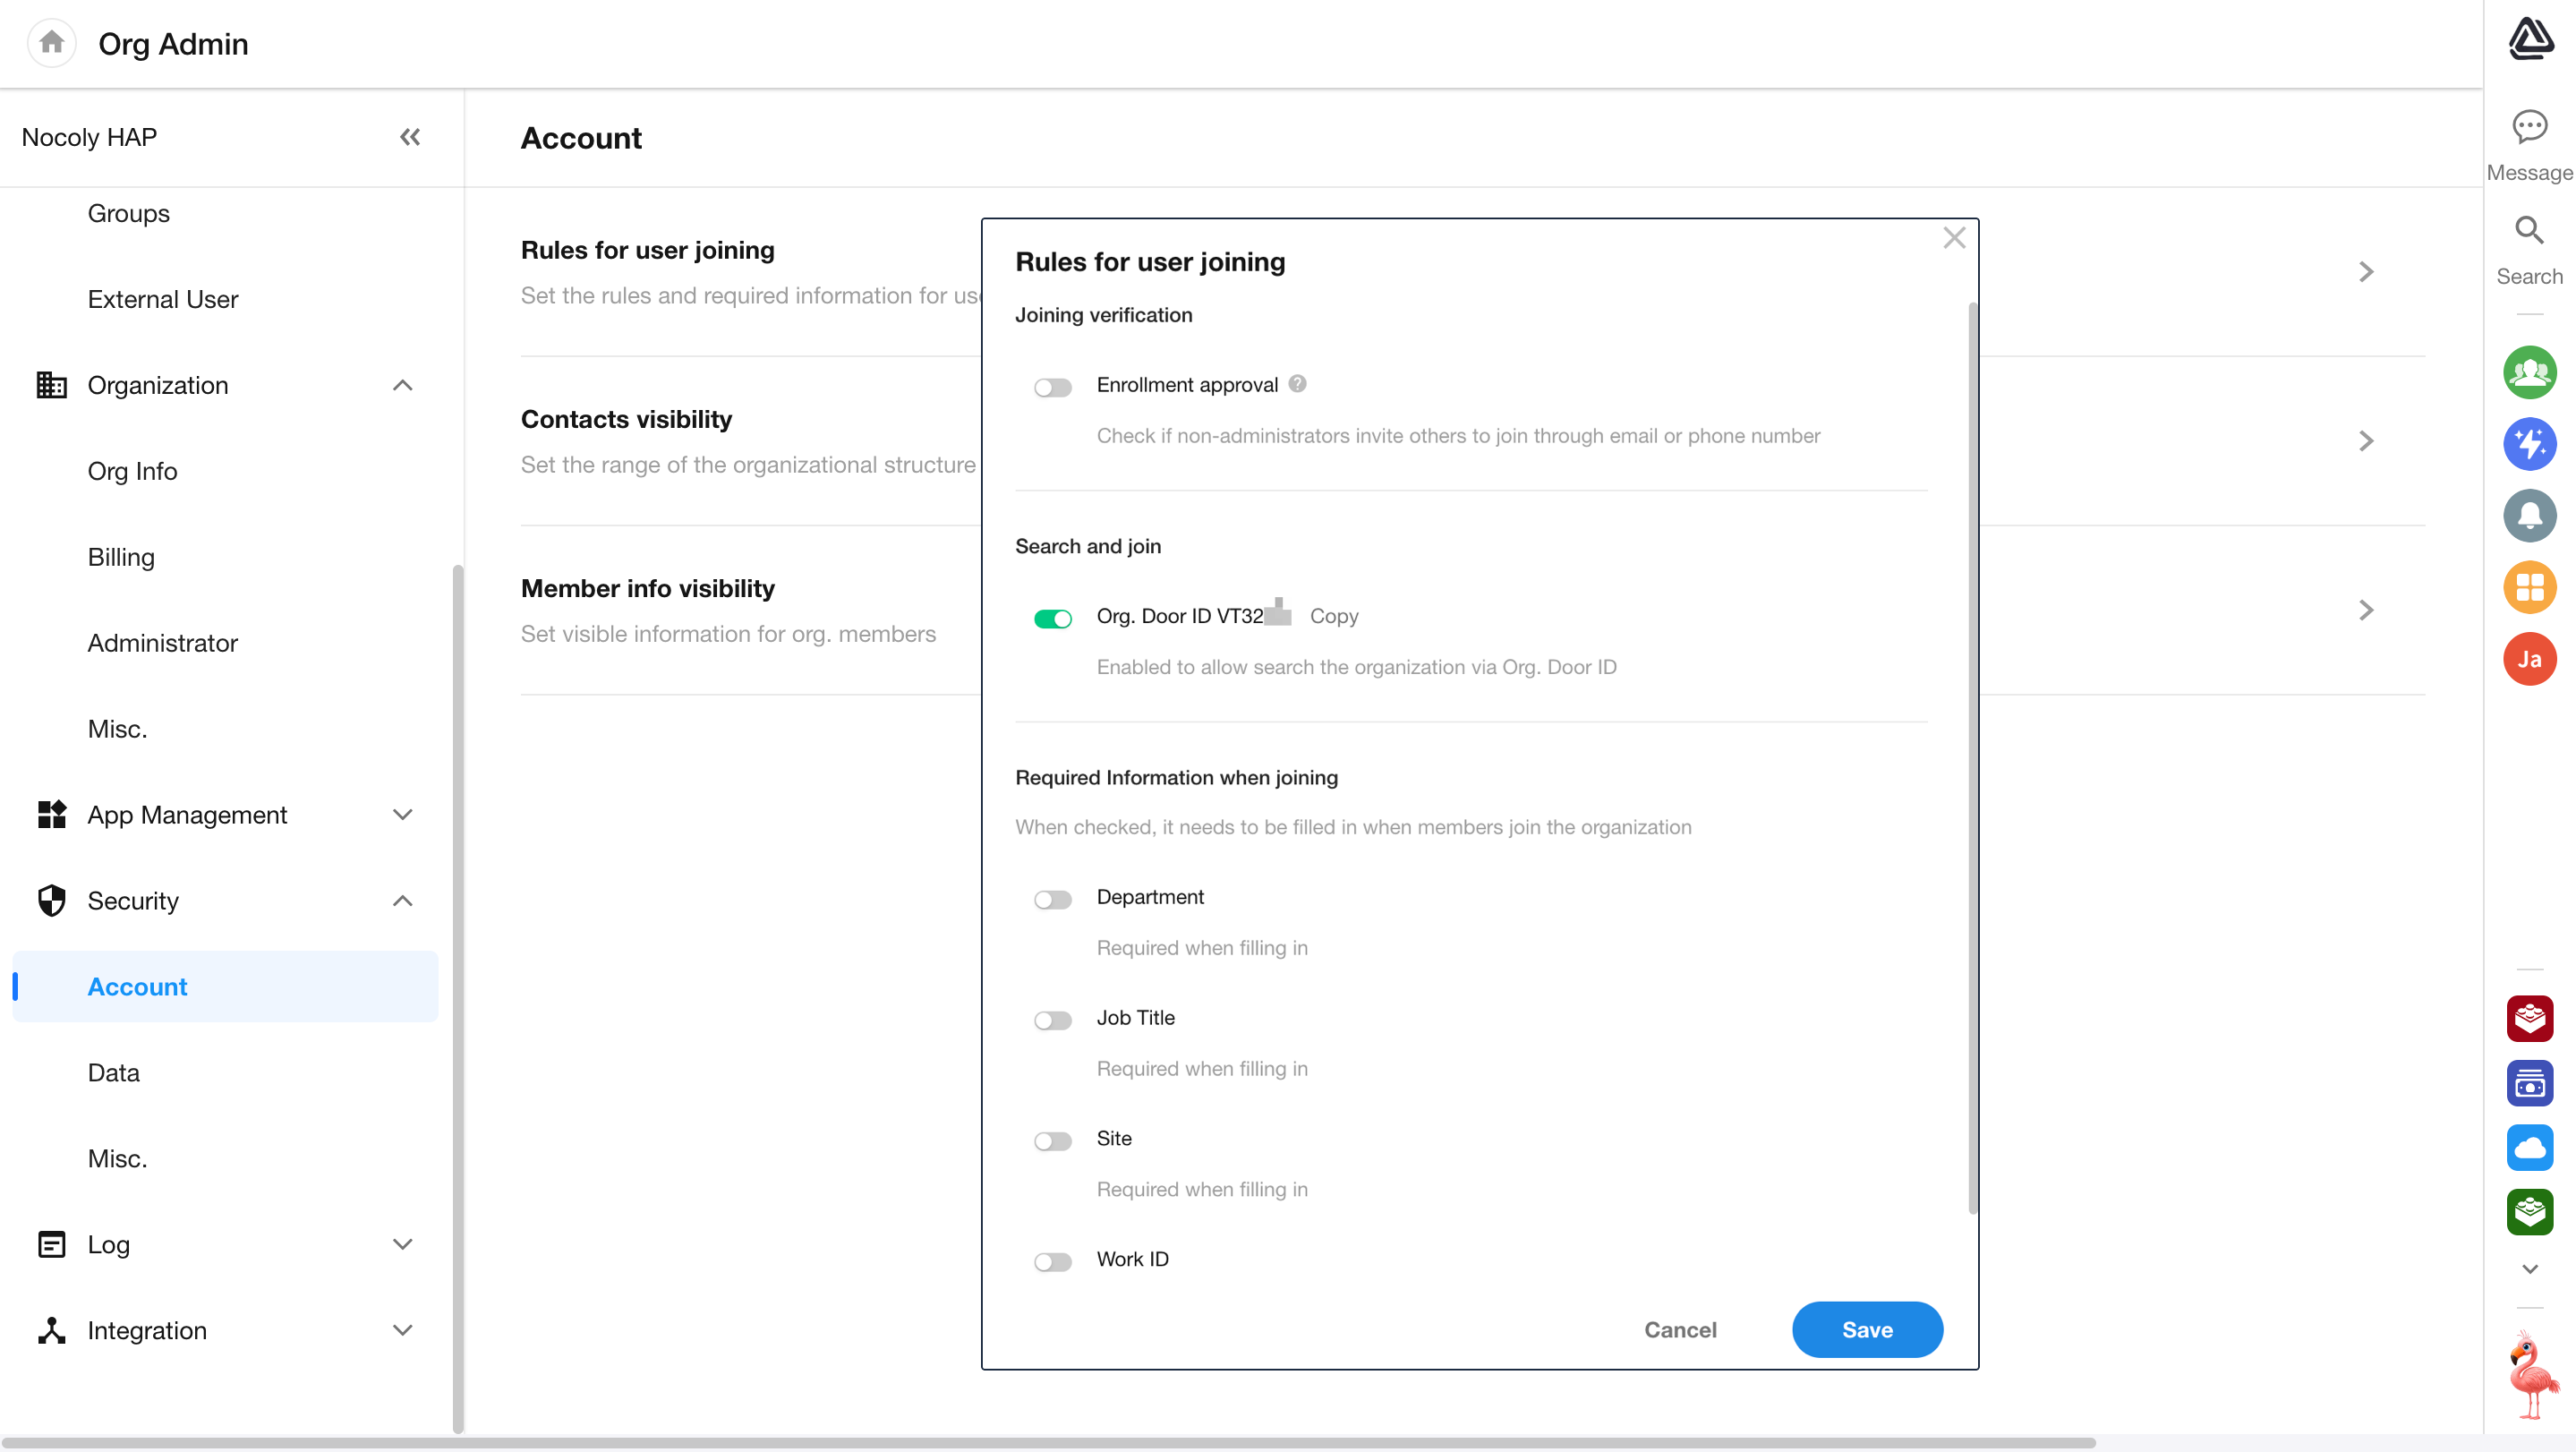Image resolution: width=2576 pixels, height=1452 pixels.
Task: Click the Search magnifier icon
Action: (2529, 231)
